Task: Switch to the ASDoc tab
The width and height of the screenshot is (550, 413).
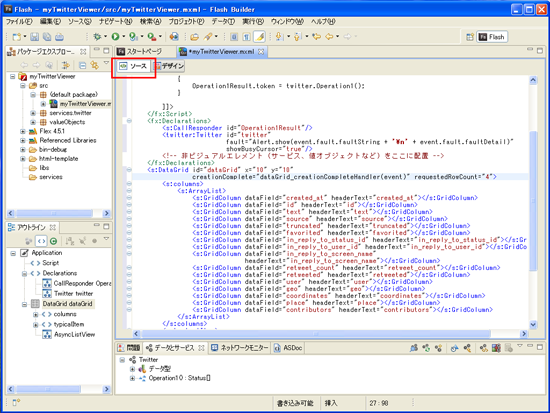Action: point(288,348)
